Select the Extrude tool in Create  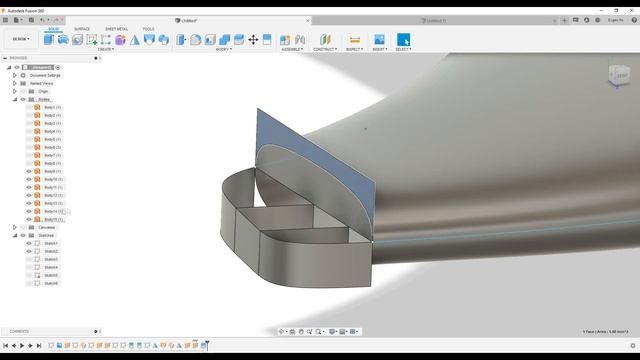pos(49,40)
